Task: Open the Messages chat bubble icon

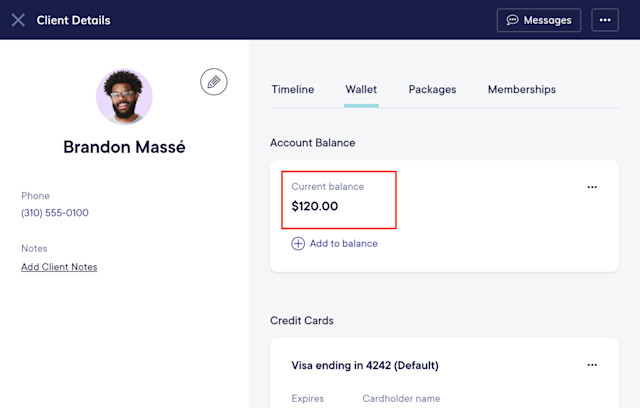Action: point(512,20)
